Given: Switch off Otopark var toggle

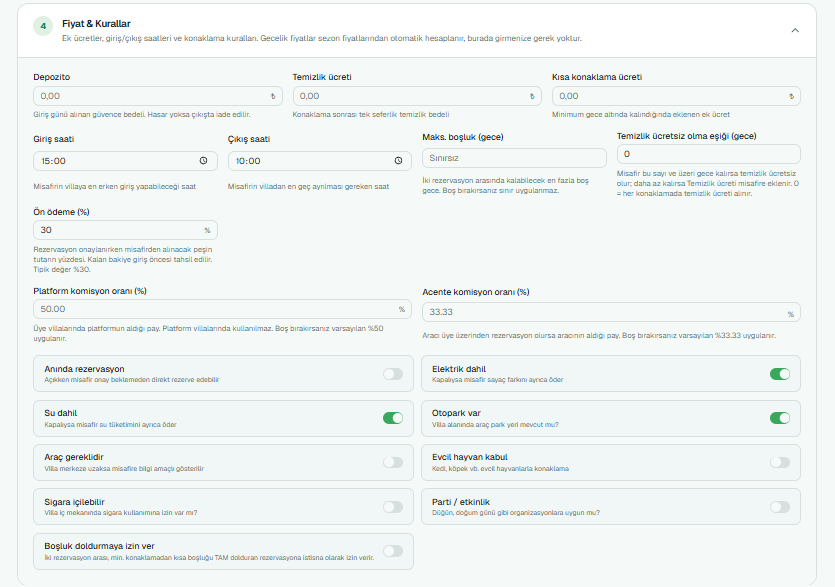Looking at the screenshot, I should click(x=780, y=418).
